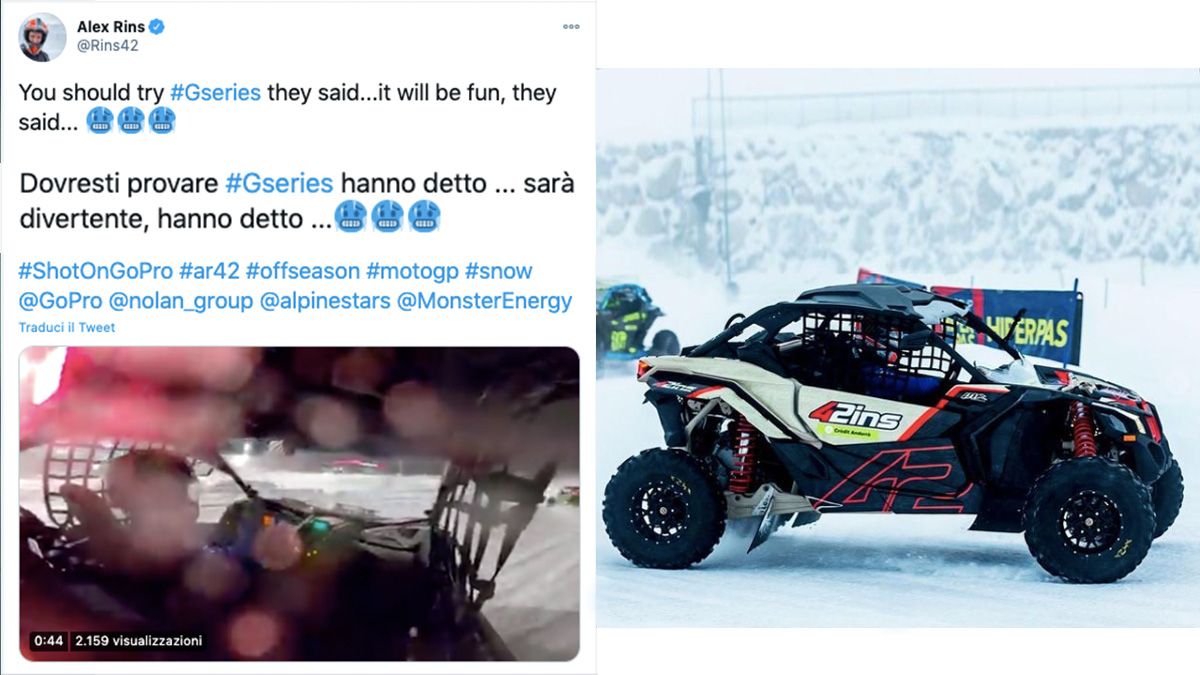Open the @MonsterEnergy mention
1200x675 pixels.
point(485,301)
